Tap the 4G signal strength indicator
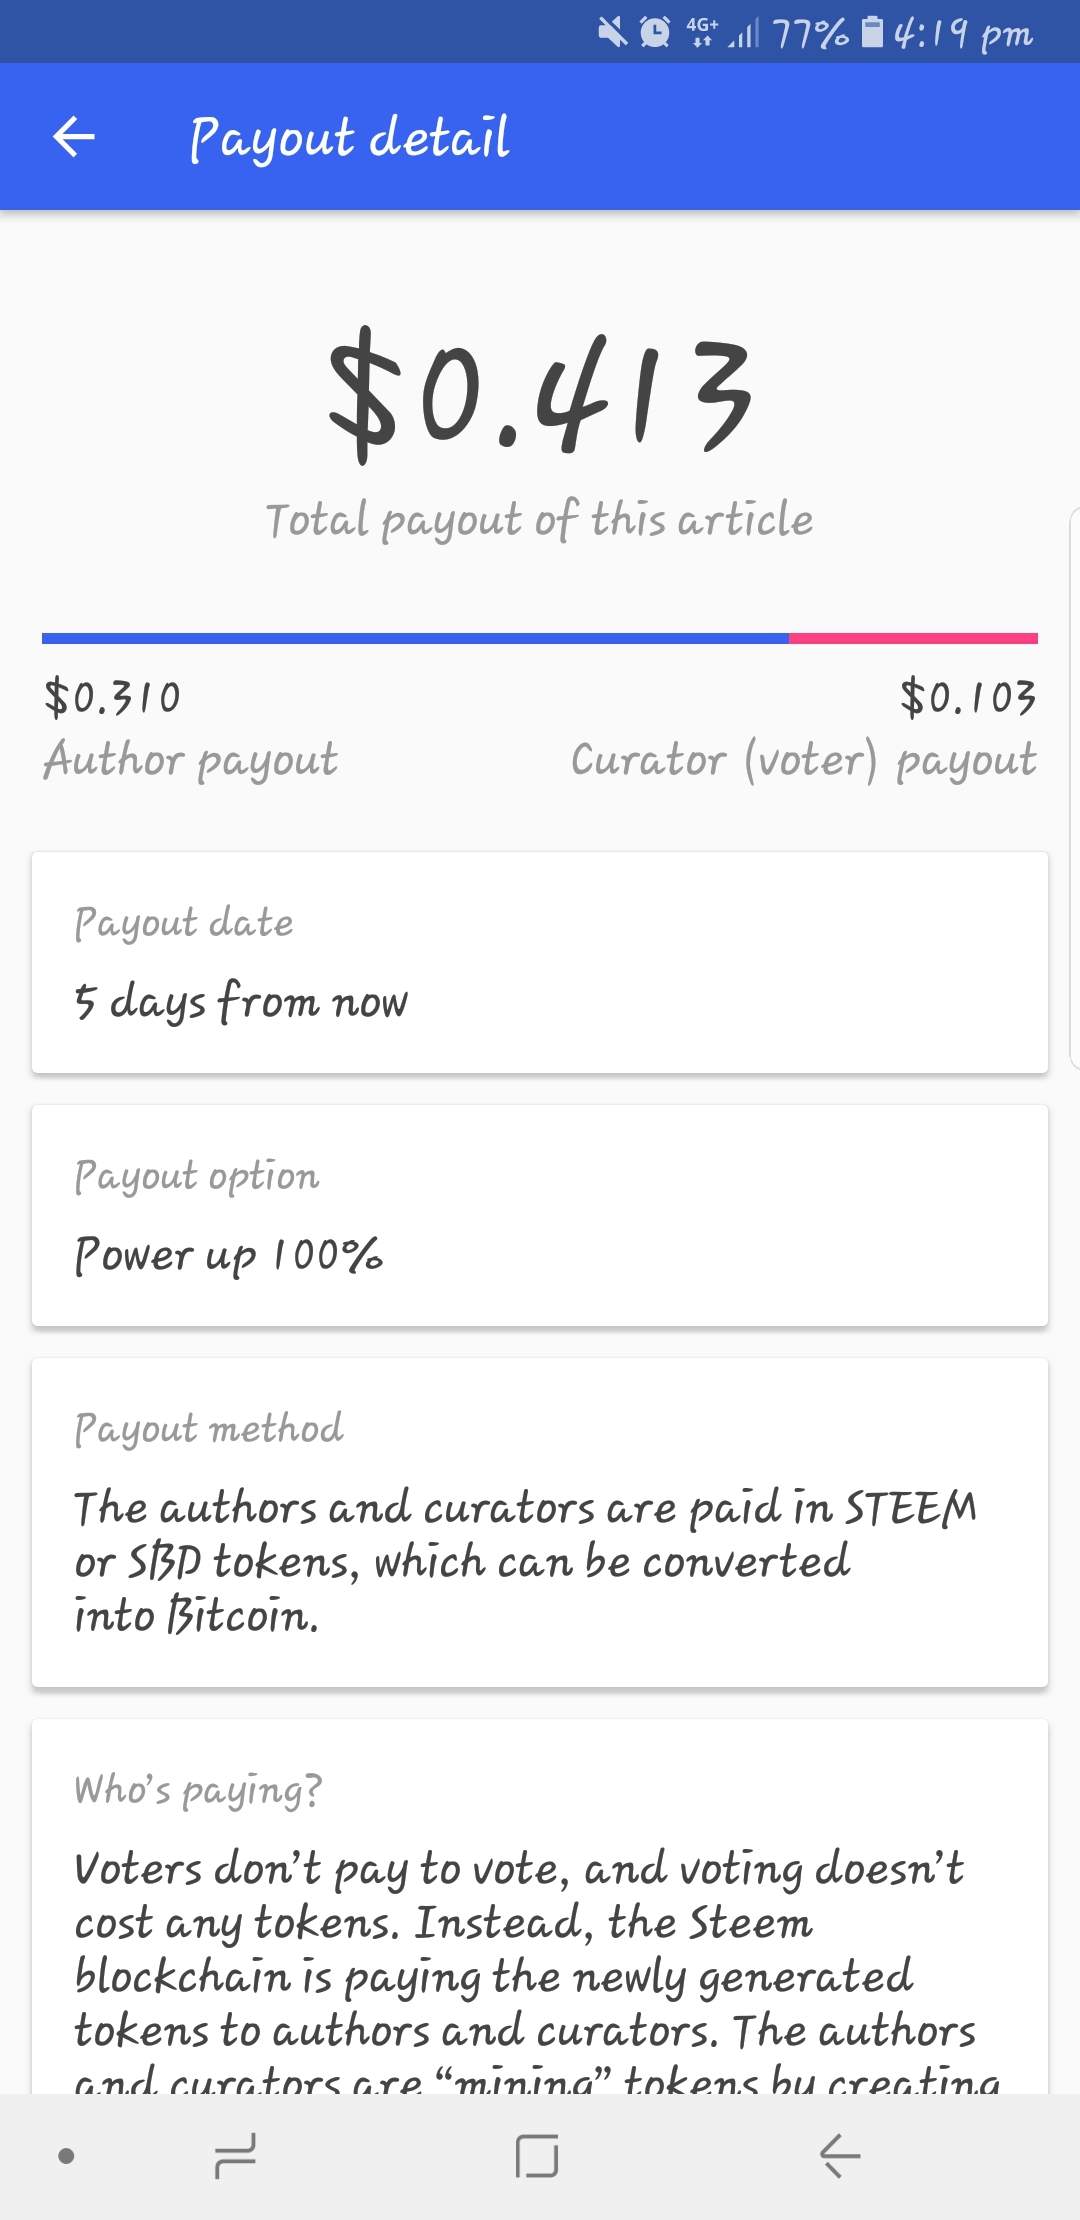 [722, 33]
